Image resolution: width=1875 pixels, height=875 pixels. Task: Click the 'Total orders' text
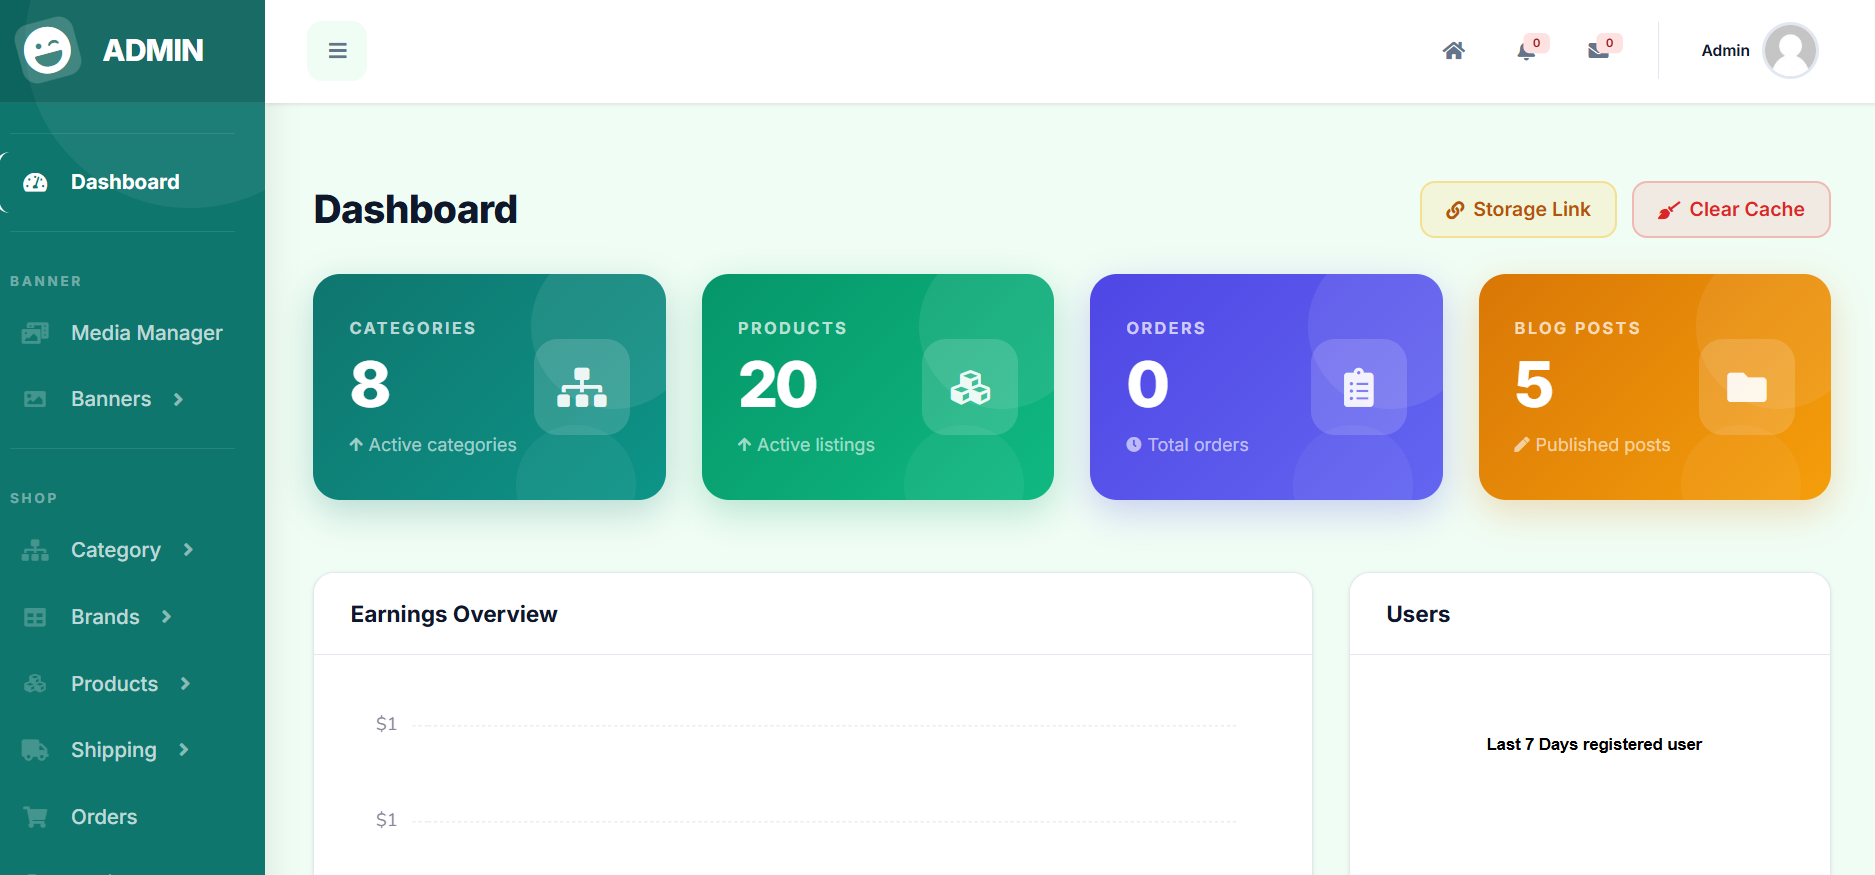(1198, 445)
